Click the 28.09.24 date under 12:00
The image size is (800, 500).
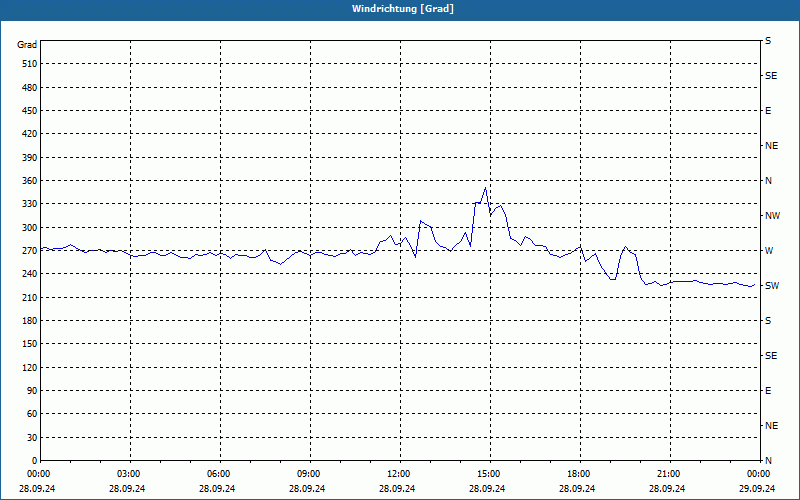click(x=397, y=489)
